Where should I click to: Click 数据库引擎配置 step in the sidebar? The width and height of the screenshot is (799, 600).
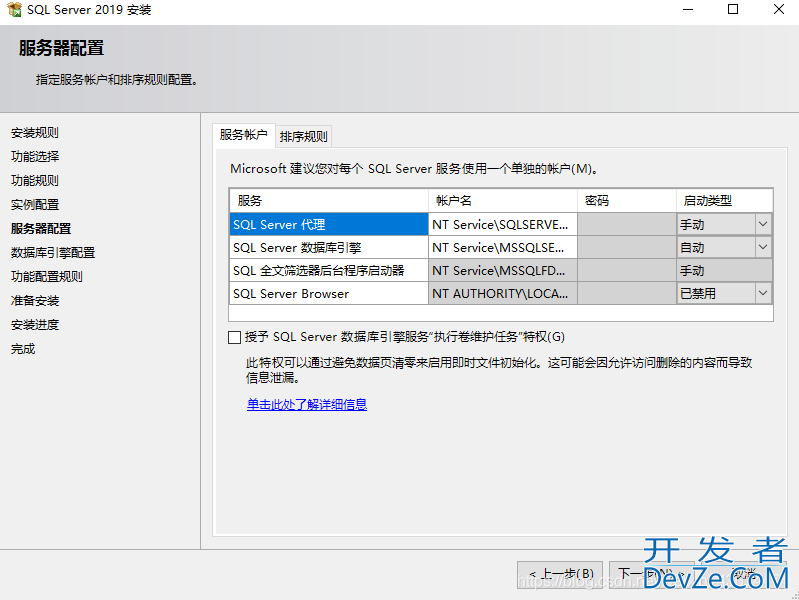click(x=53, y=252)
